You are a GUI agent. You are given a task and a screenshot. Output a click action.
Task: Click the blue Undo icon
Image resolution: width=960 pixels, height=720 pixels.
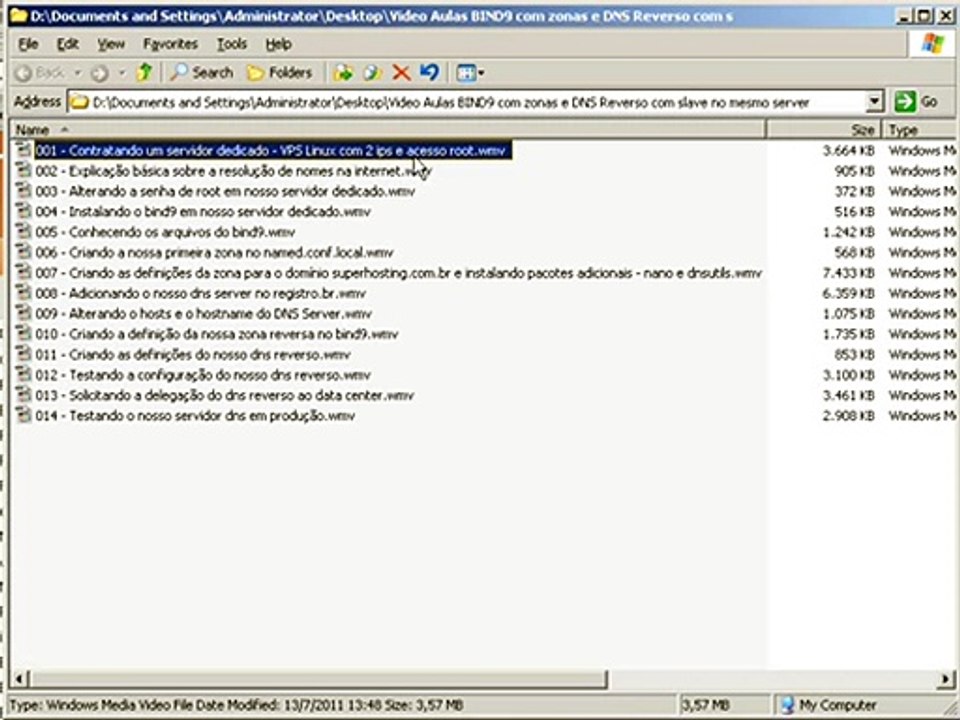[429, 73]
